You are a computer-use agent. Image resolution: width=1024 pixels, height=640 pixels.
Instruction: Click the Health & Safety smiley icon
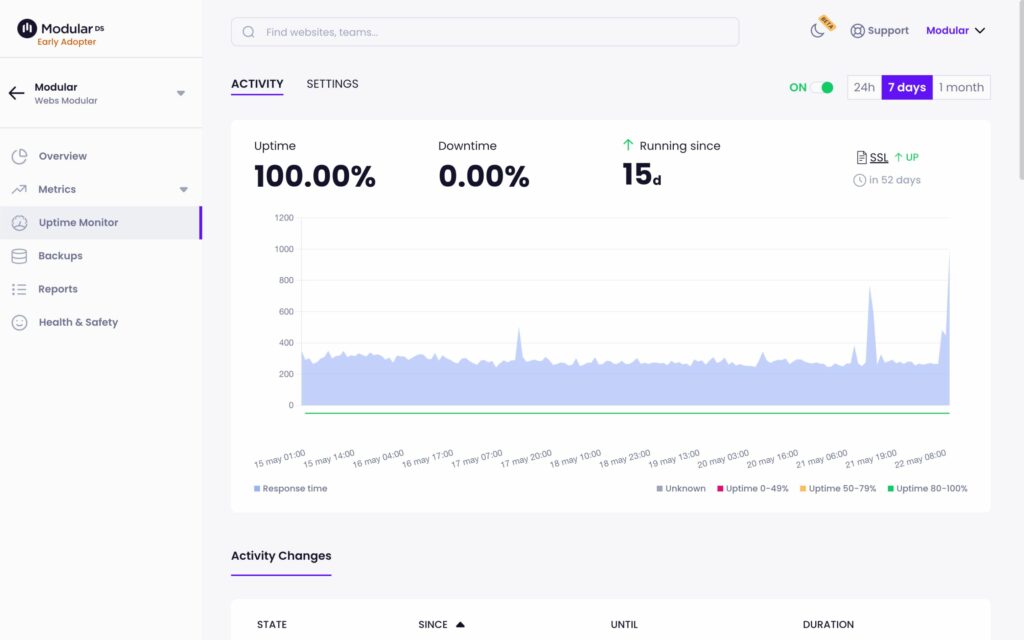(19, 322)
